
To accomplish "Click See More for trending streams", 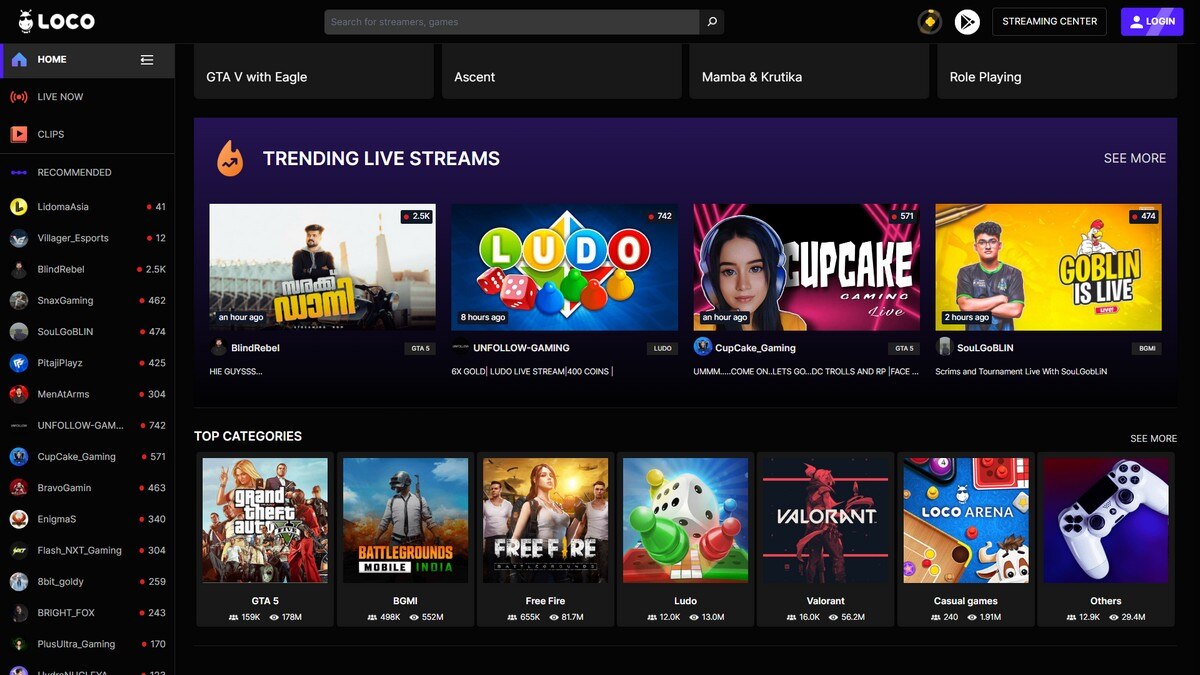I will (1134, 158).
